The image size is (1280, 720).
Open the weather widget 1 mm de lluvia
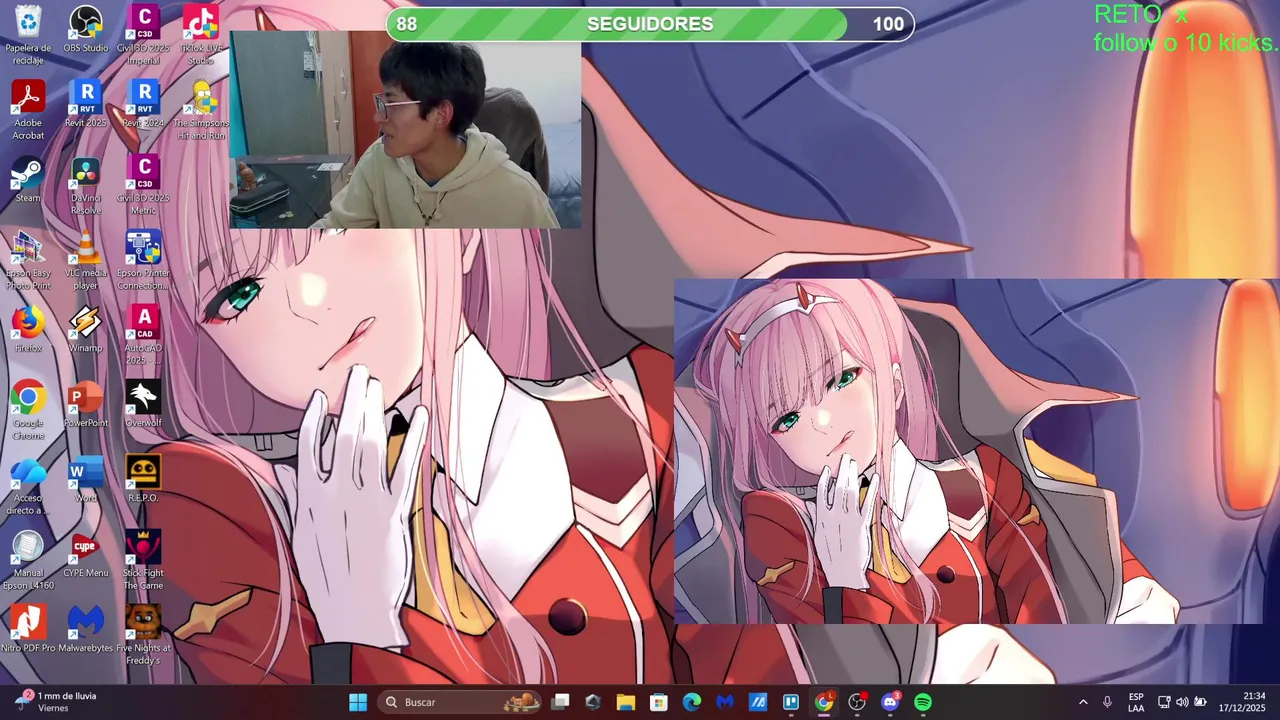click(x=58, y=702)
